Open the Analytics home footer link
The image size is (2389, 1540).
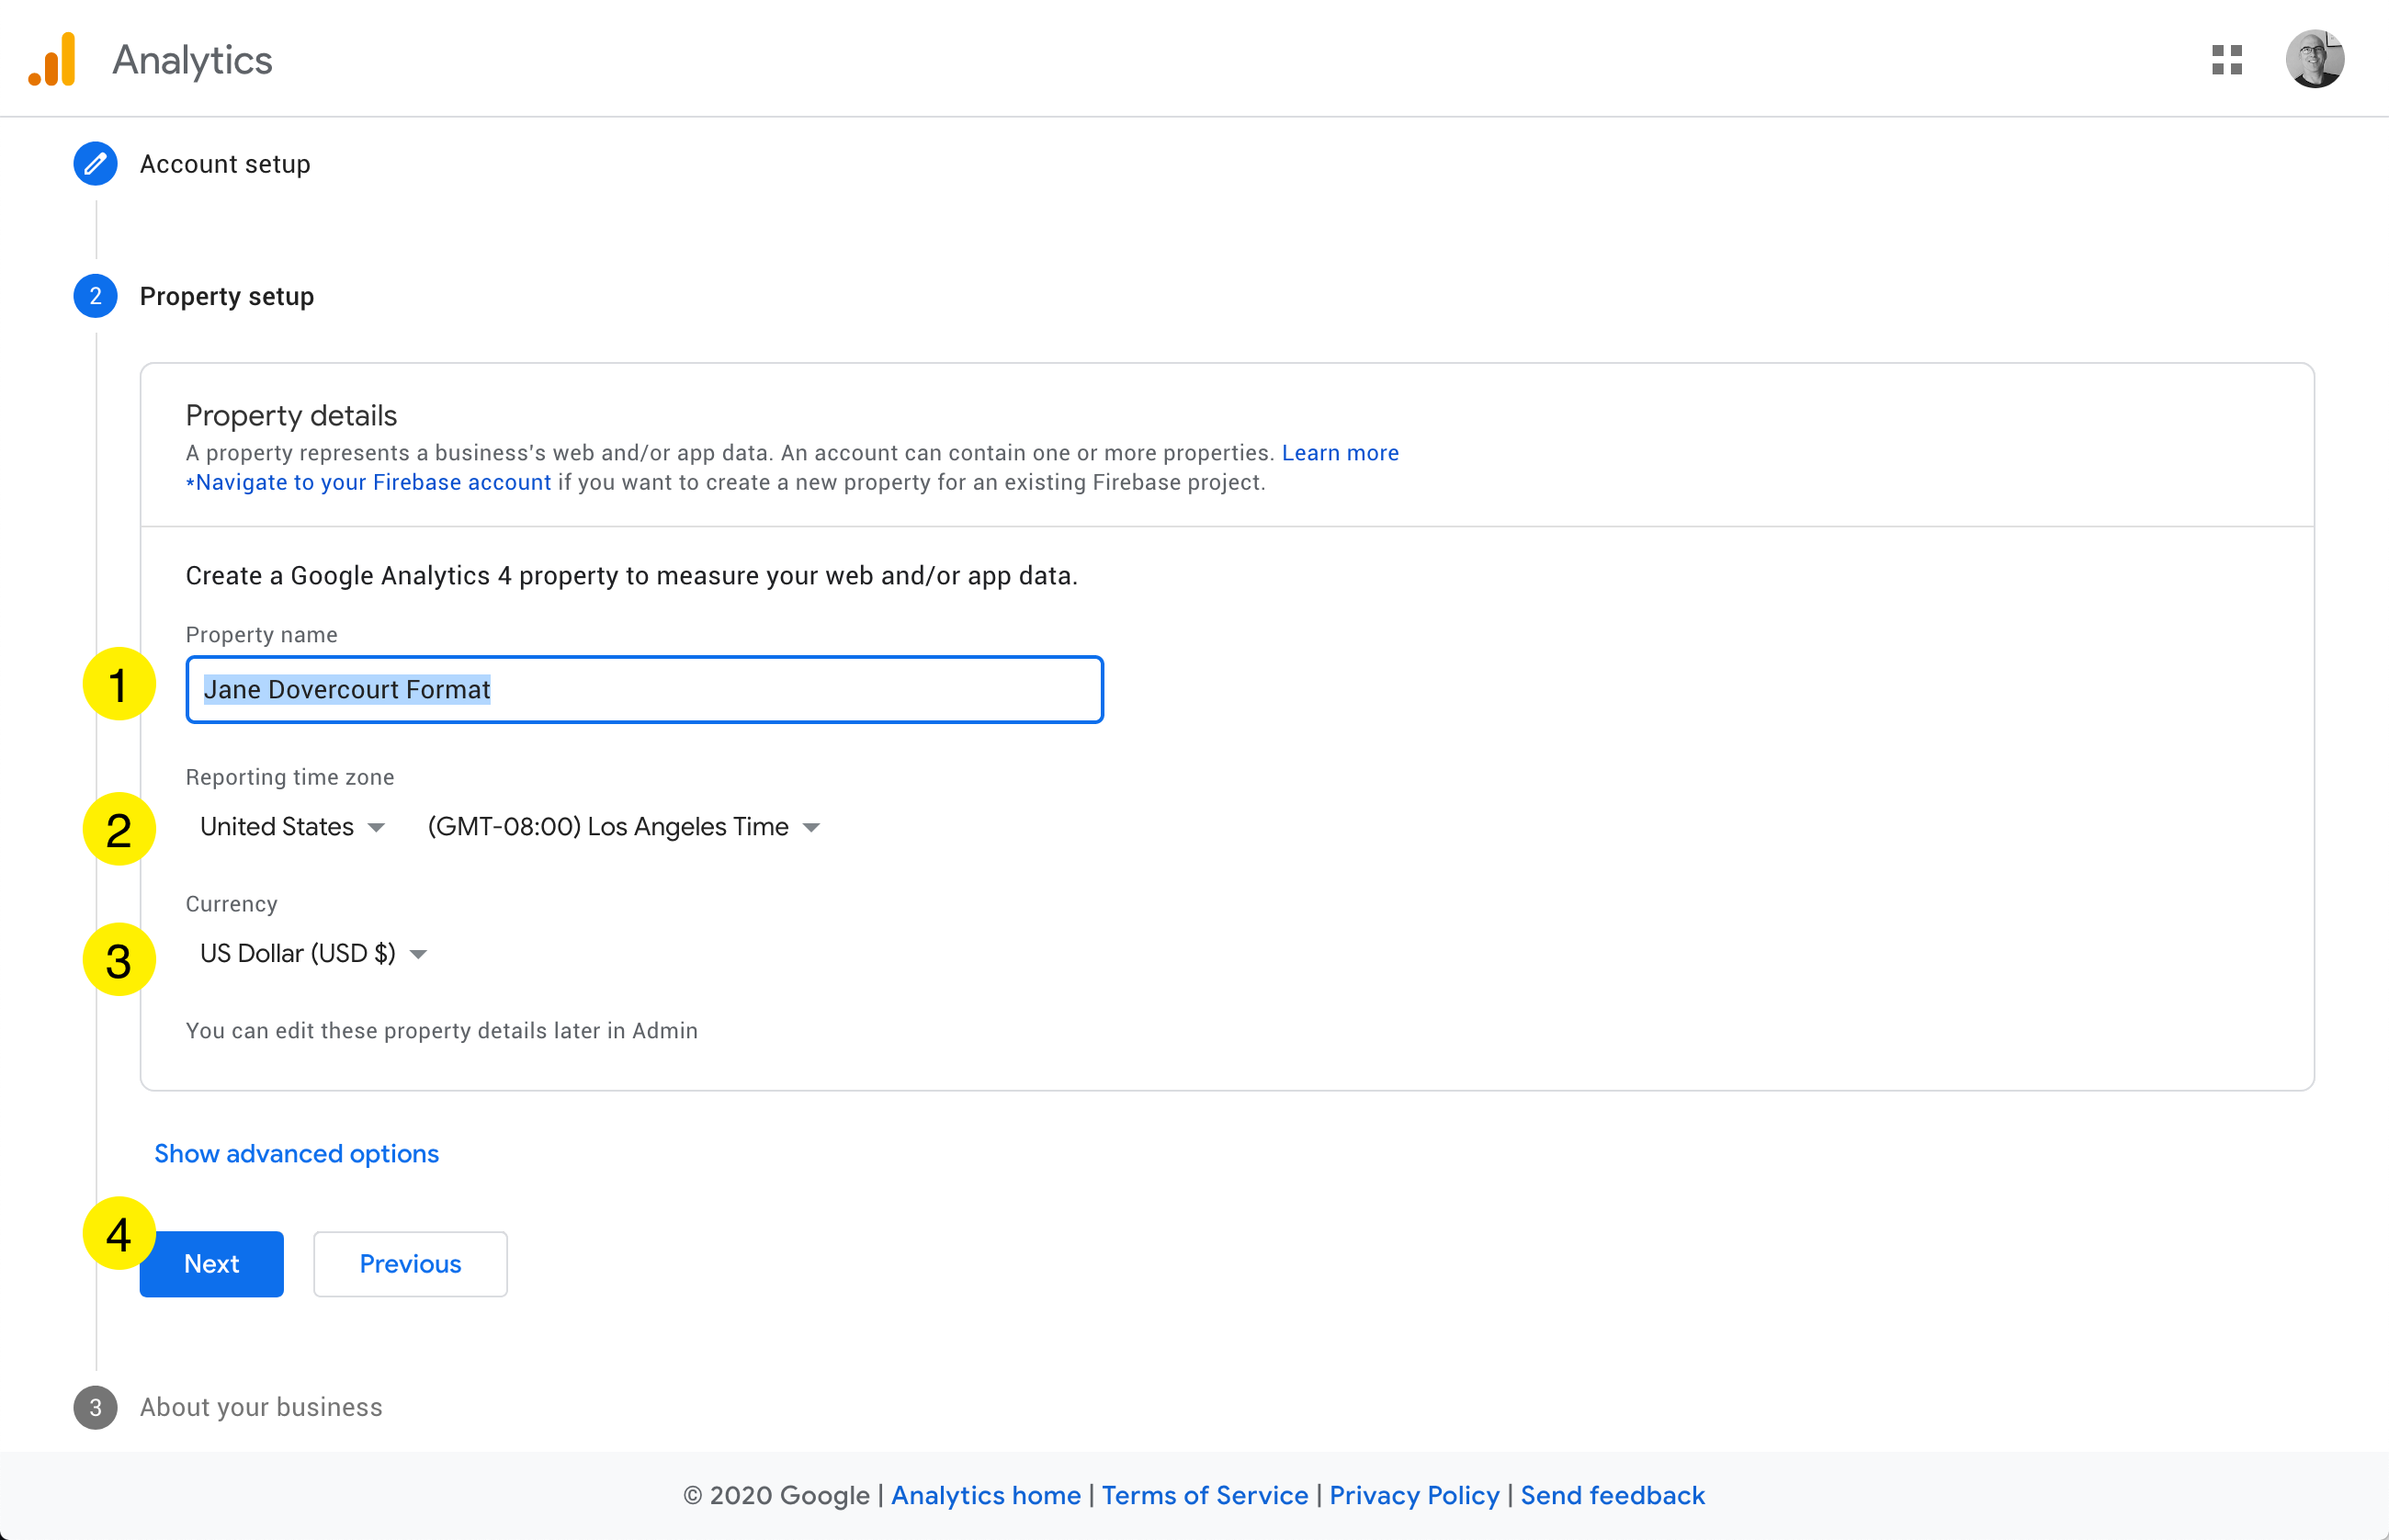click(985, 1495)
